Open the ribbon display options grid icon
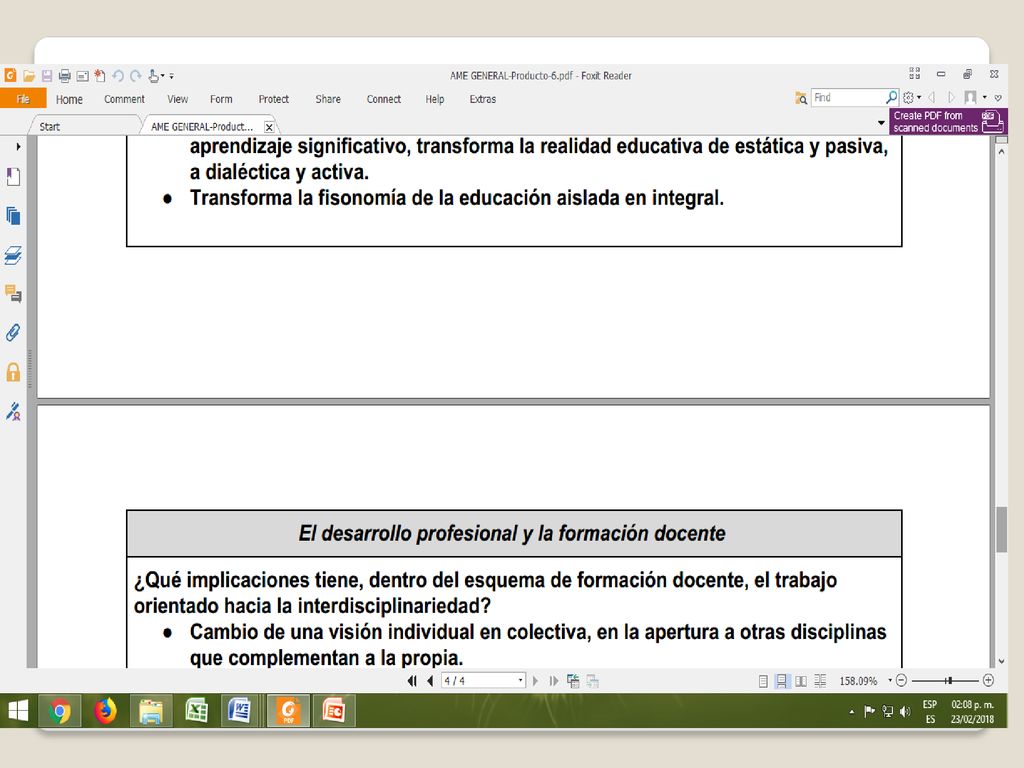Viewport: 1024px width, 768px height. click(914, 73)
